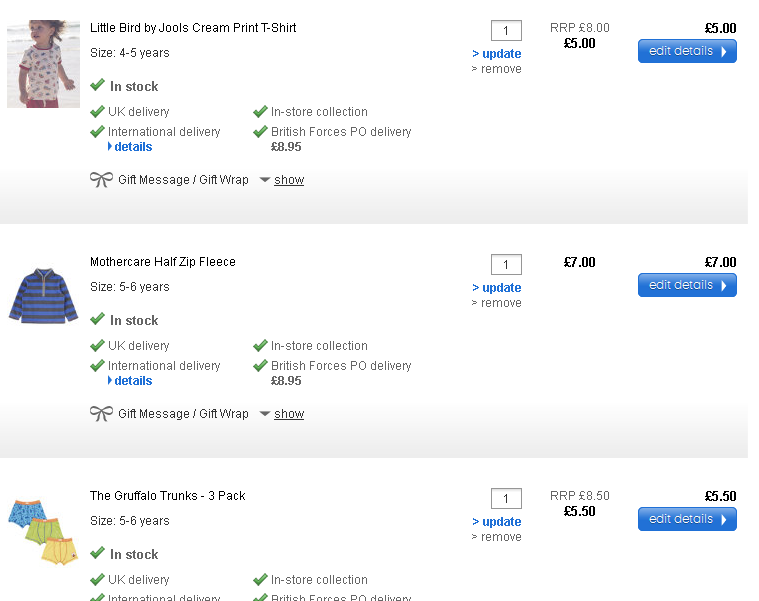Image resolution: width=759 pixels, height=601 pixels.
Task: Click British Forces PO delivery checkmark for T-Shirt
Action: [260, 131]
